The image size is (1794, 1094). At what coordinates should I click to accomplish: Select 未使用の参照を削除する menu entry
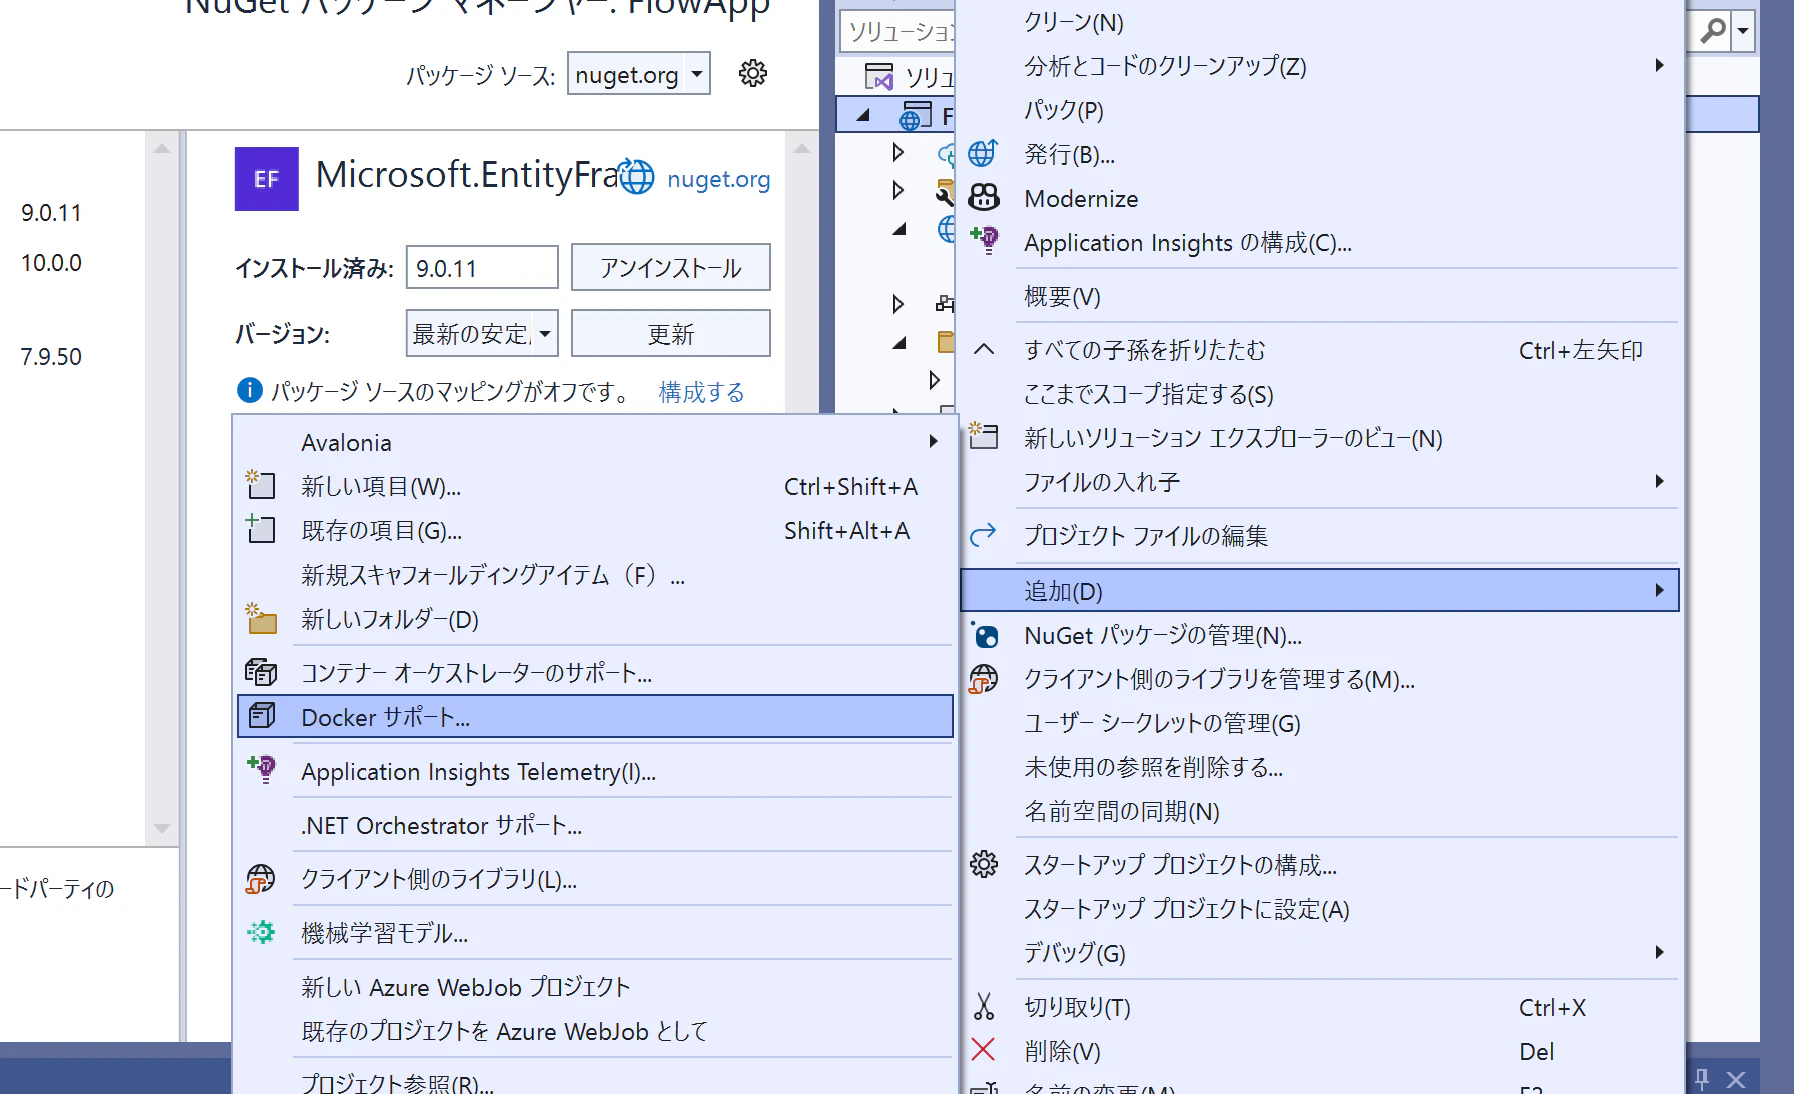[x=1319, y=767]
